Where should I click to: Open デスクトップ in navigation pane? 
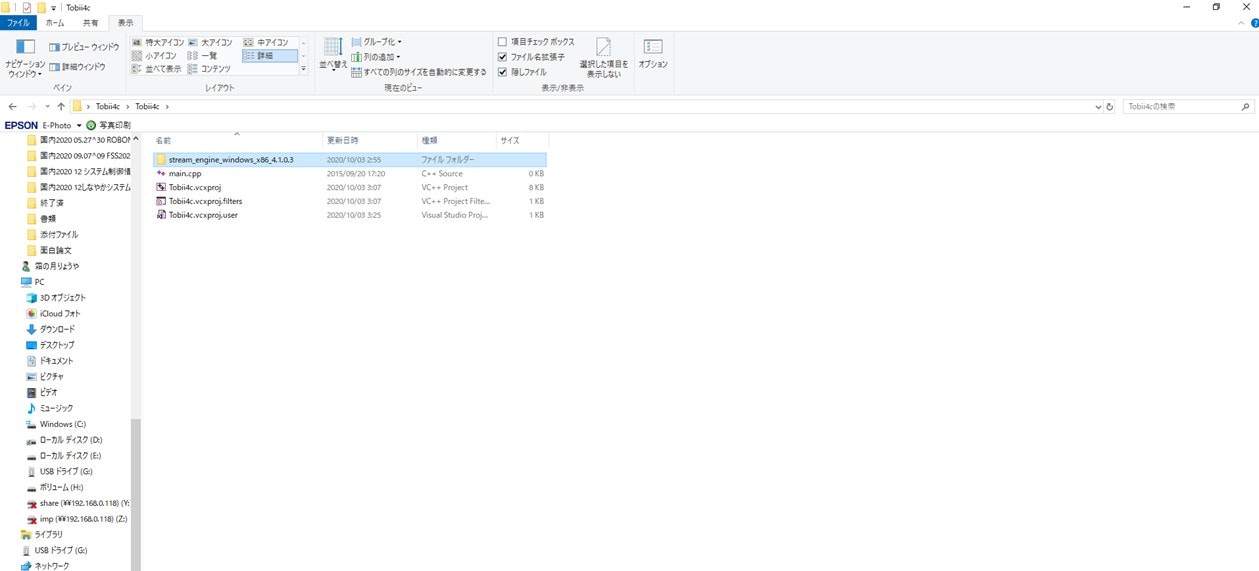50,345
